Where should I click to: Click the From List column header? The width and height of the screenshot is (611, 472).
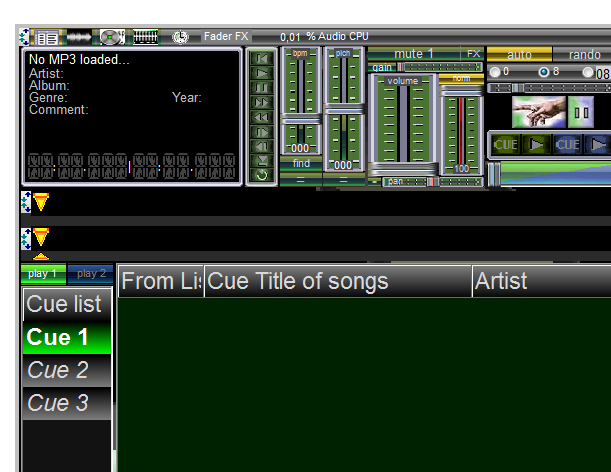click(161, 281)
